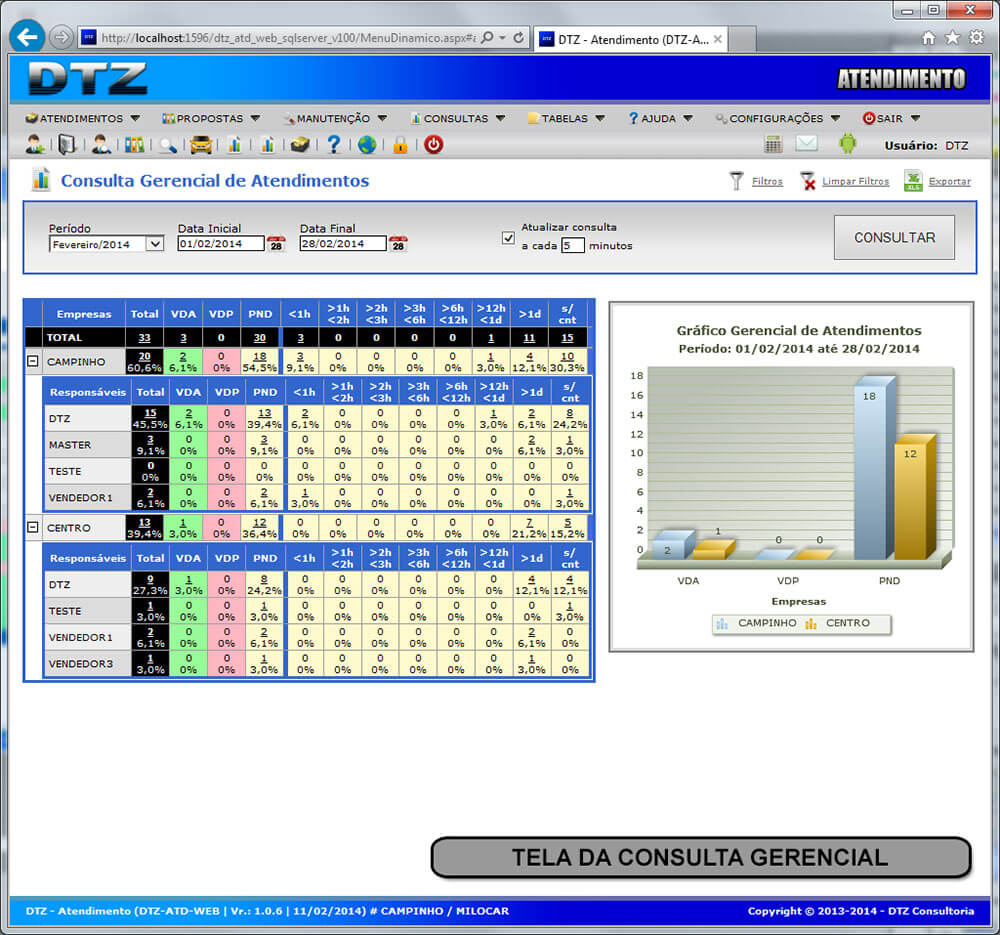
Task: Click the envelope mail icon
Action: 807,144
